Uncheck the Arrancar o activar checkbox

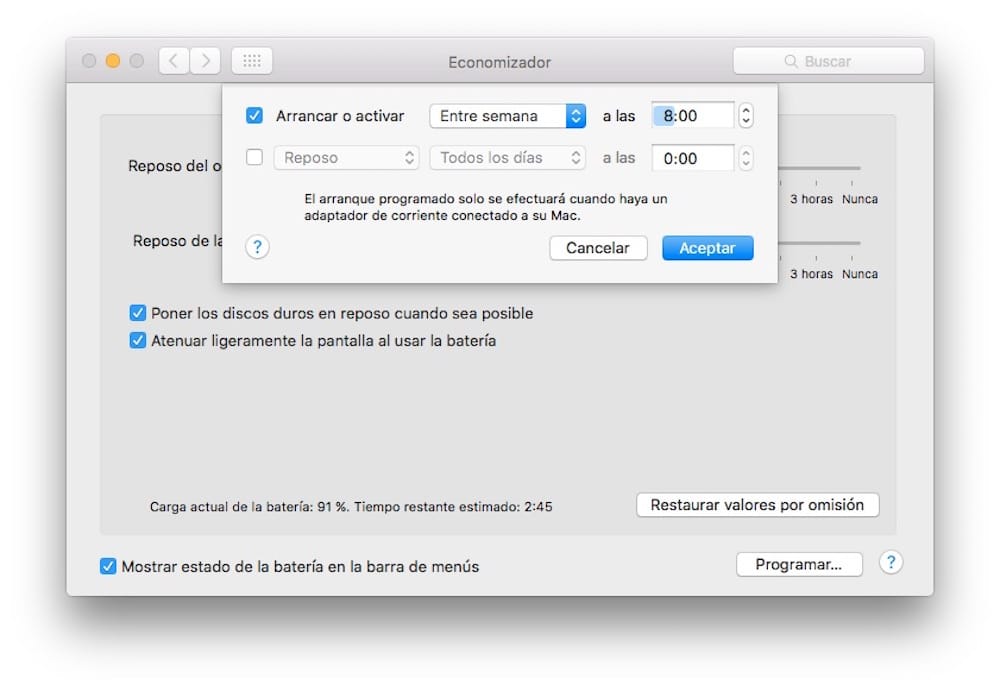pos(254,116)
